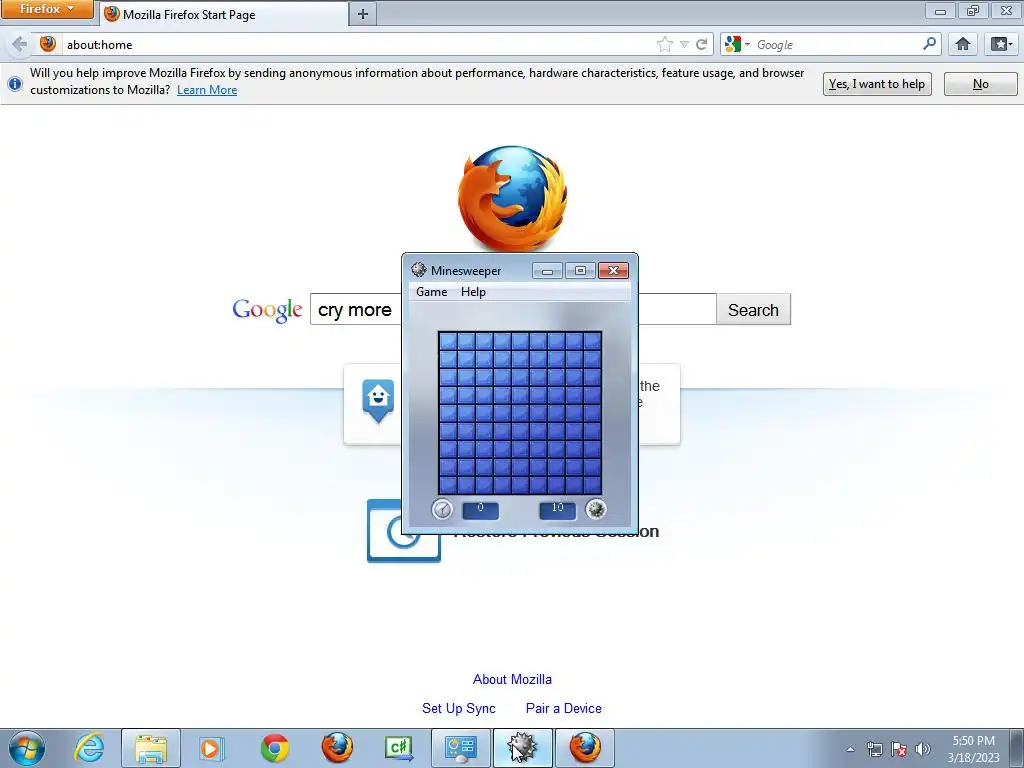This screenshot has height=768, width=1024.
Task: Open the C# application icon in taskbar
Action: coord(399,748)
